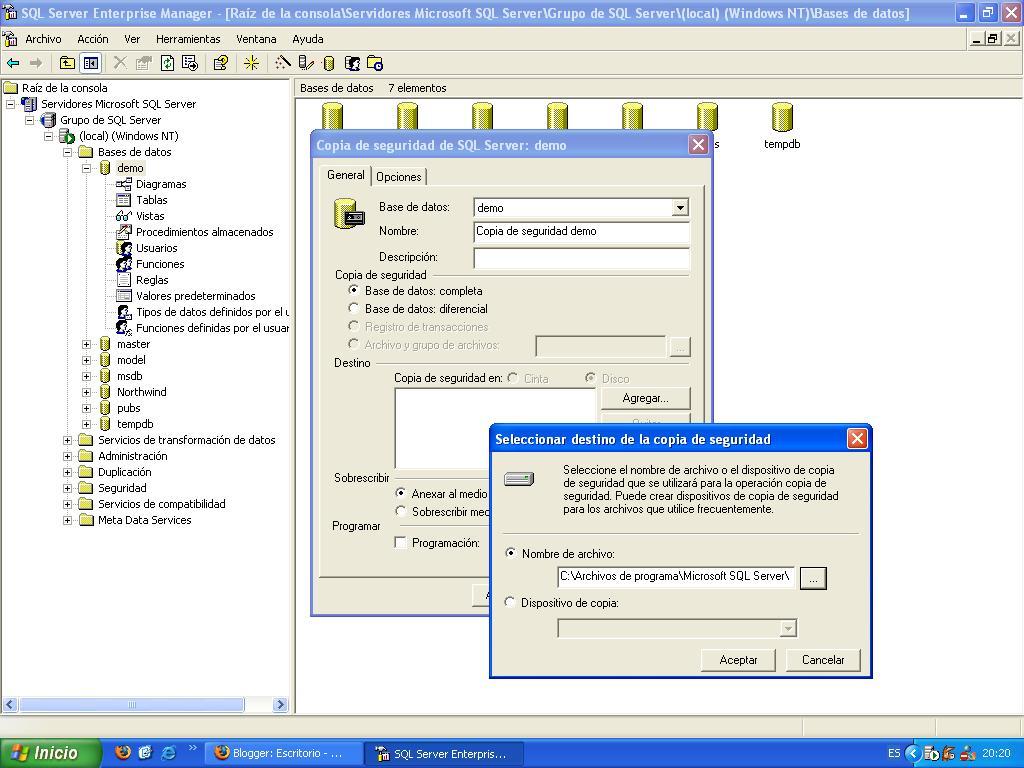The height and width of the screenshot is (768, 1024).
Task: Expand the Northwind database node
Action: click(86, 392)
